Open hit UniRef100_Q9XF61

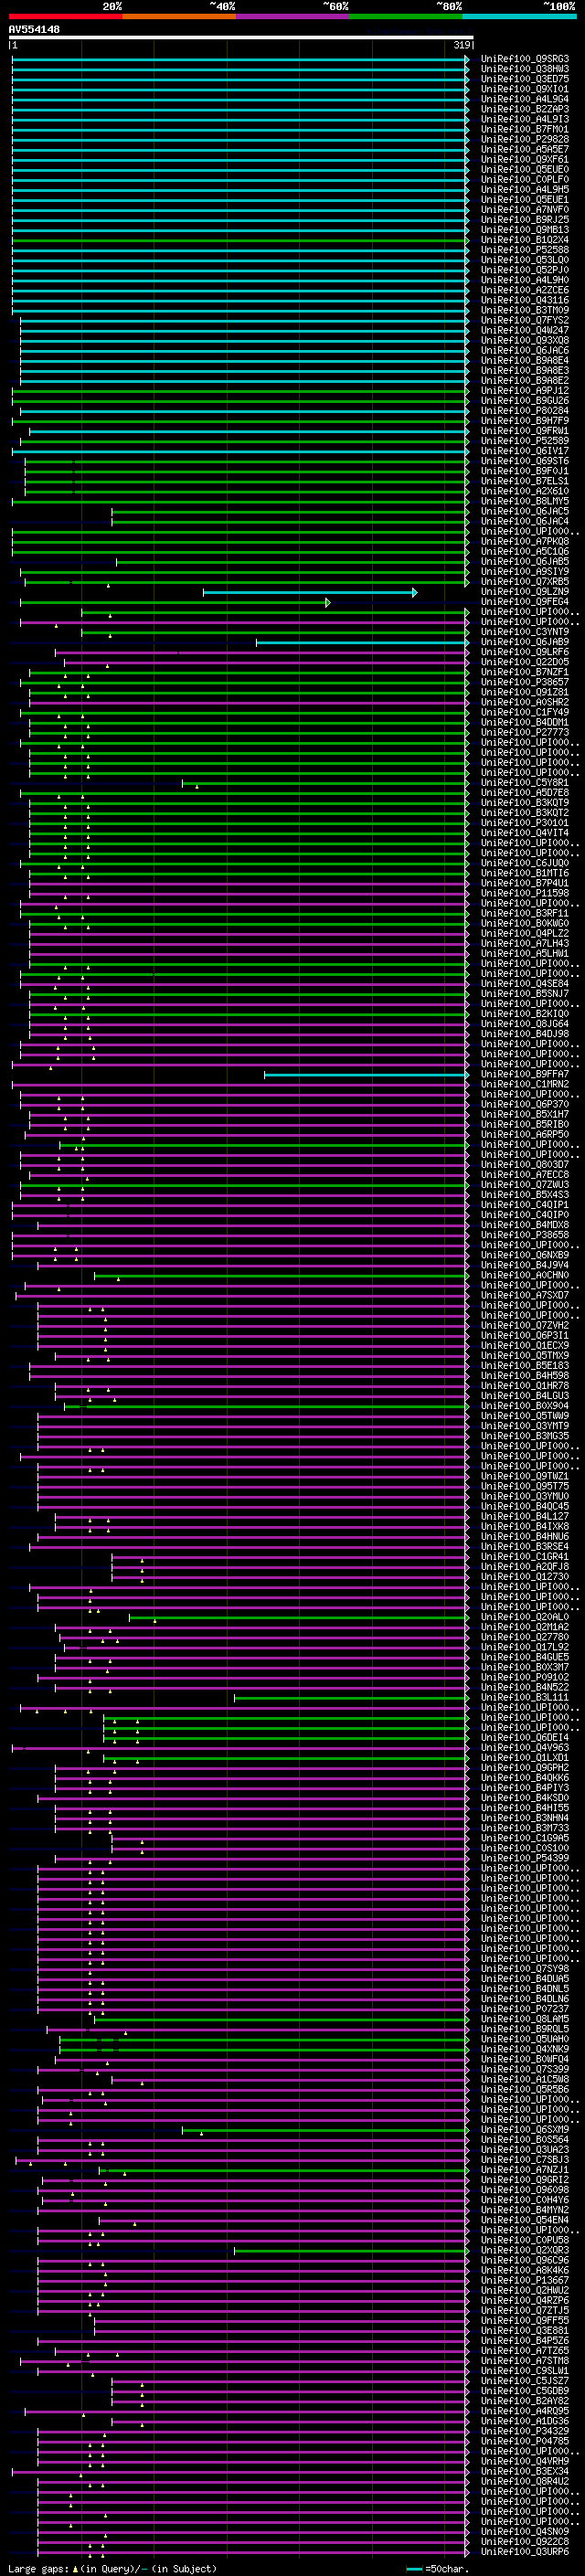pos(524,159)
